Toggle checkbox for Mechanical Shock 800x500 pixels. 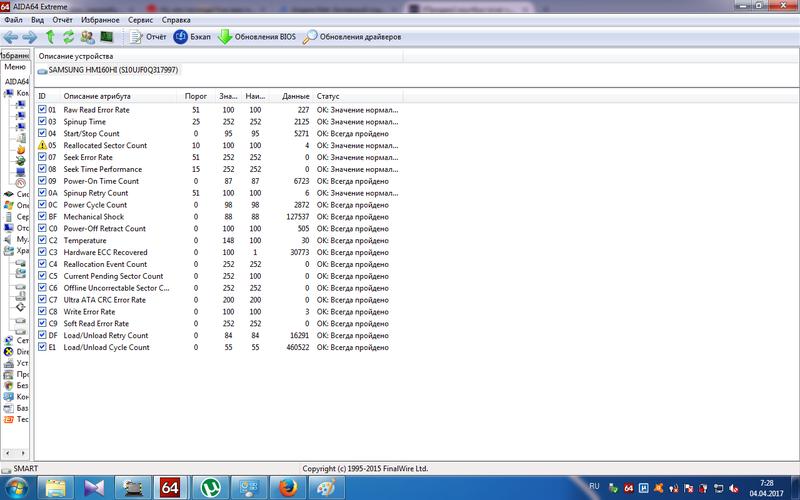point(42,216)
